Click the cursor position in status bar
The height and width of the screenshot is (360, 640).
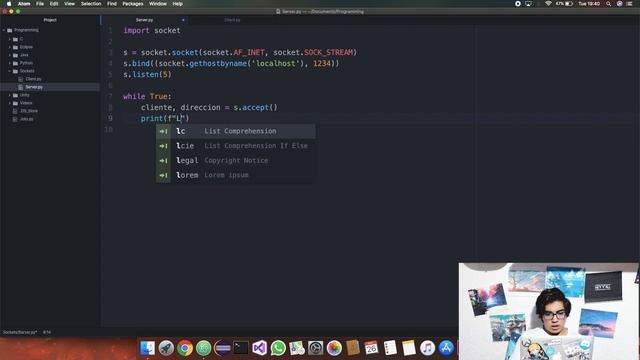[47, 332]
